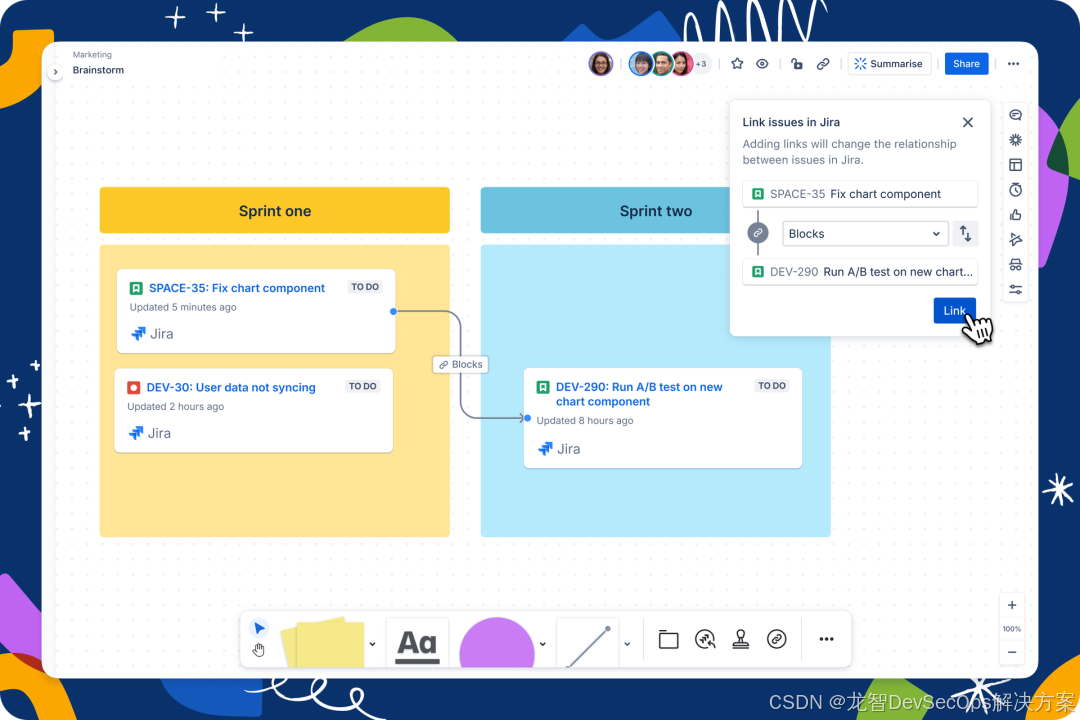Open the Blocks link type dropdown
The width and height of the screenshot is (1080, 720).
865,234
